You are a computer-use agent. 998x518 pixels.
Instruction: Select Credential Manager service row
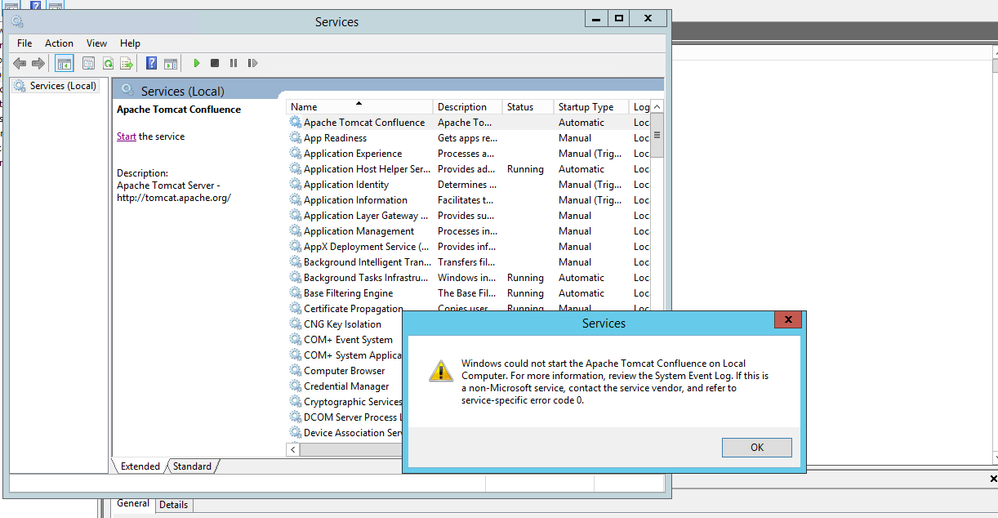pos(345,386)
